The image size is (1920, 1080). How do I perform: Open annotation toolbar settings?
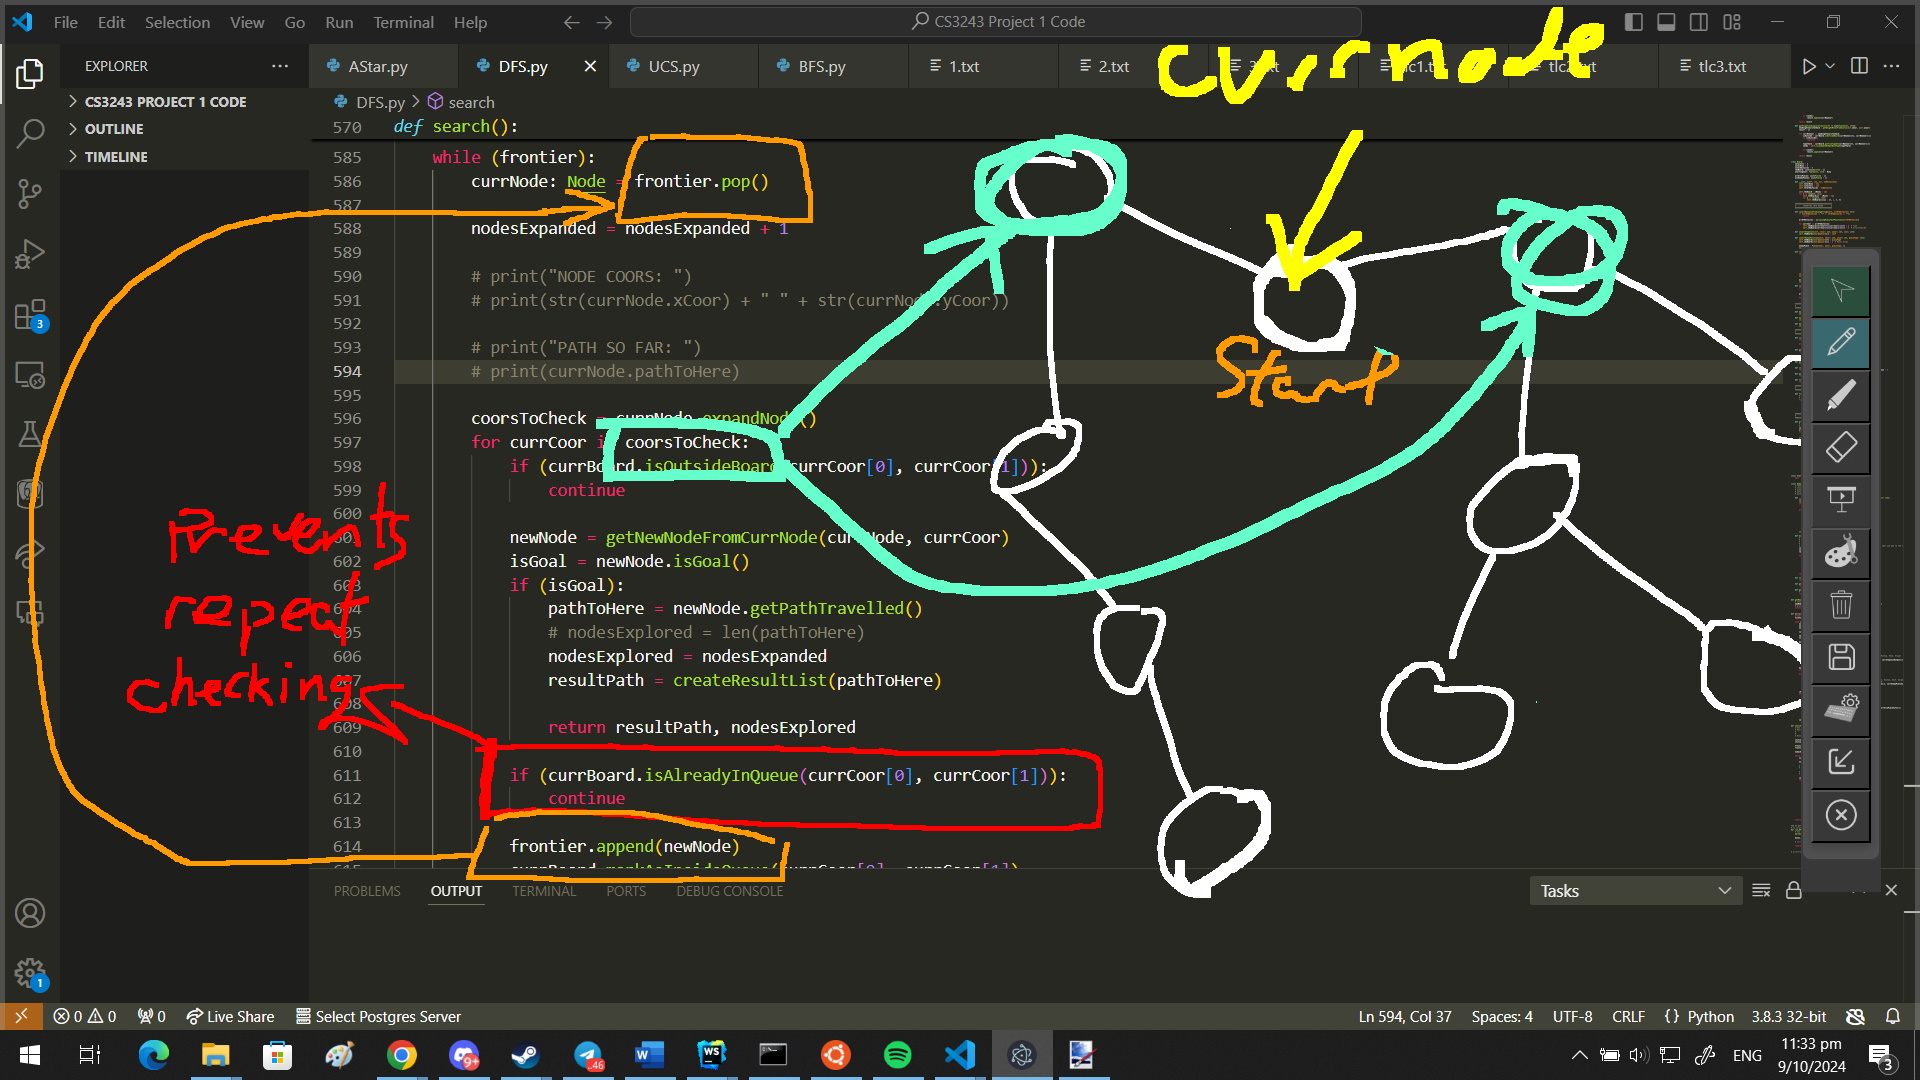tap(1841, 709)
